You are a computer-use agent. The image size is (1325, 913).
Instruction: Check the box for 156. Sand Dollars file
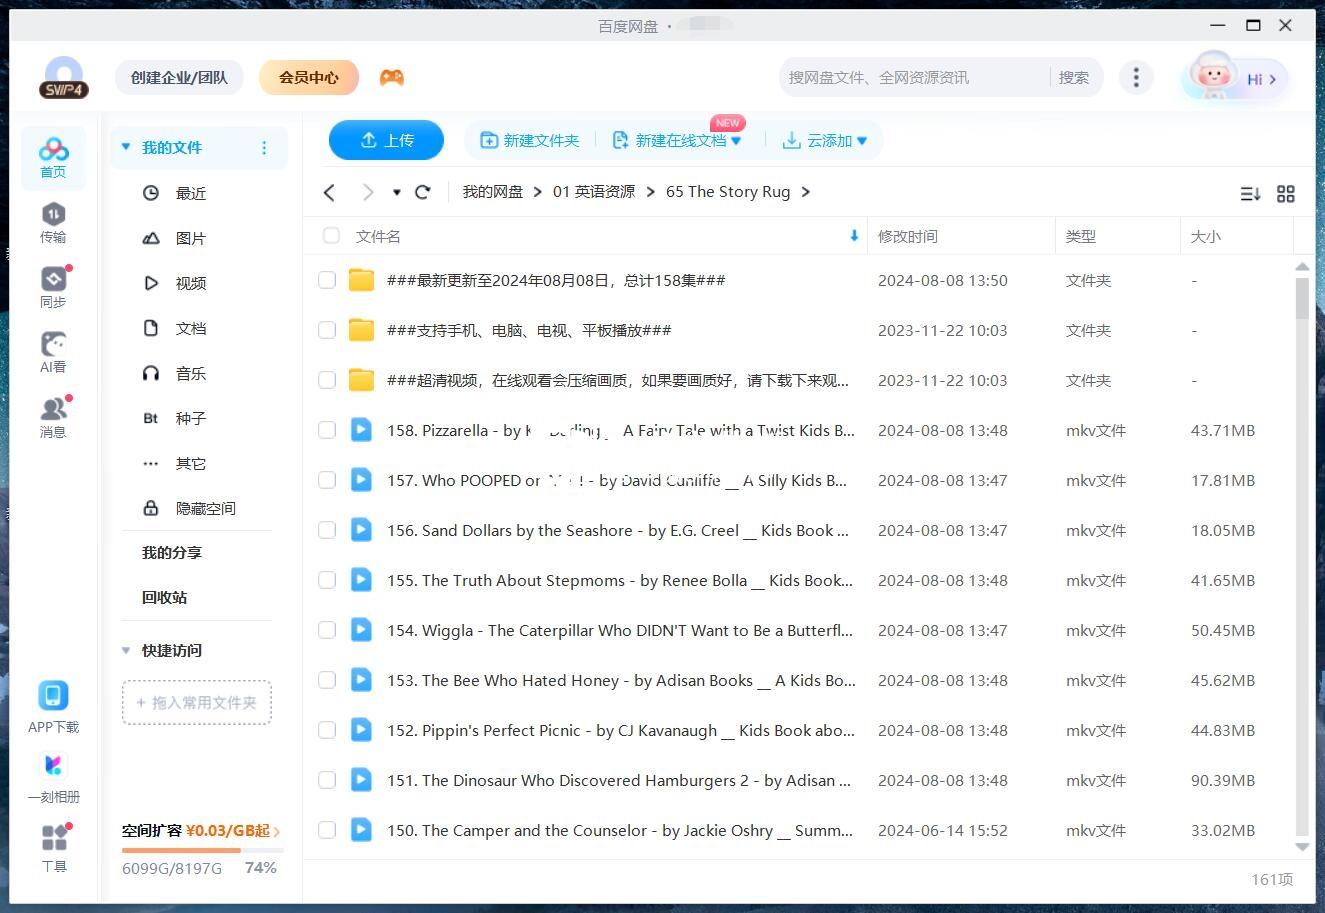[327, 530]
